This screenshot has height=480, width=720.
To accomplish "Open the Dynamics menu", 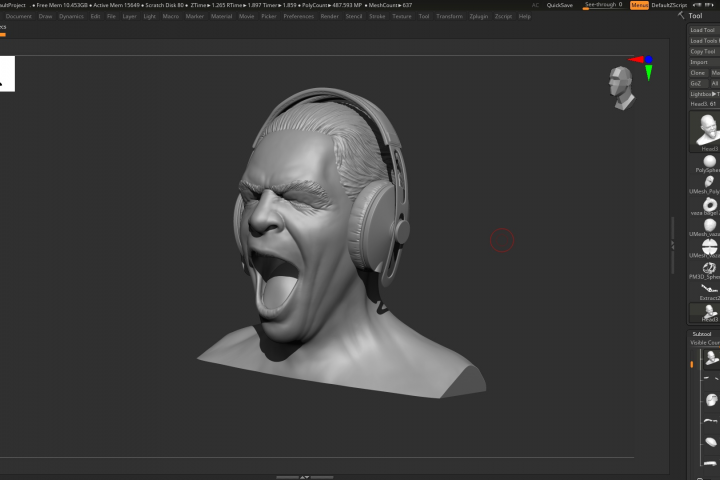I will (72, 16).
